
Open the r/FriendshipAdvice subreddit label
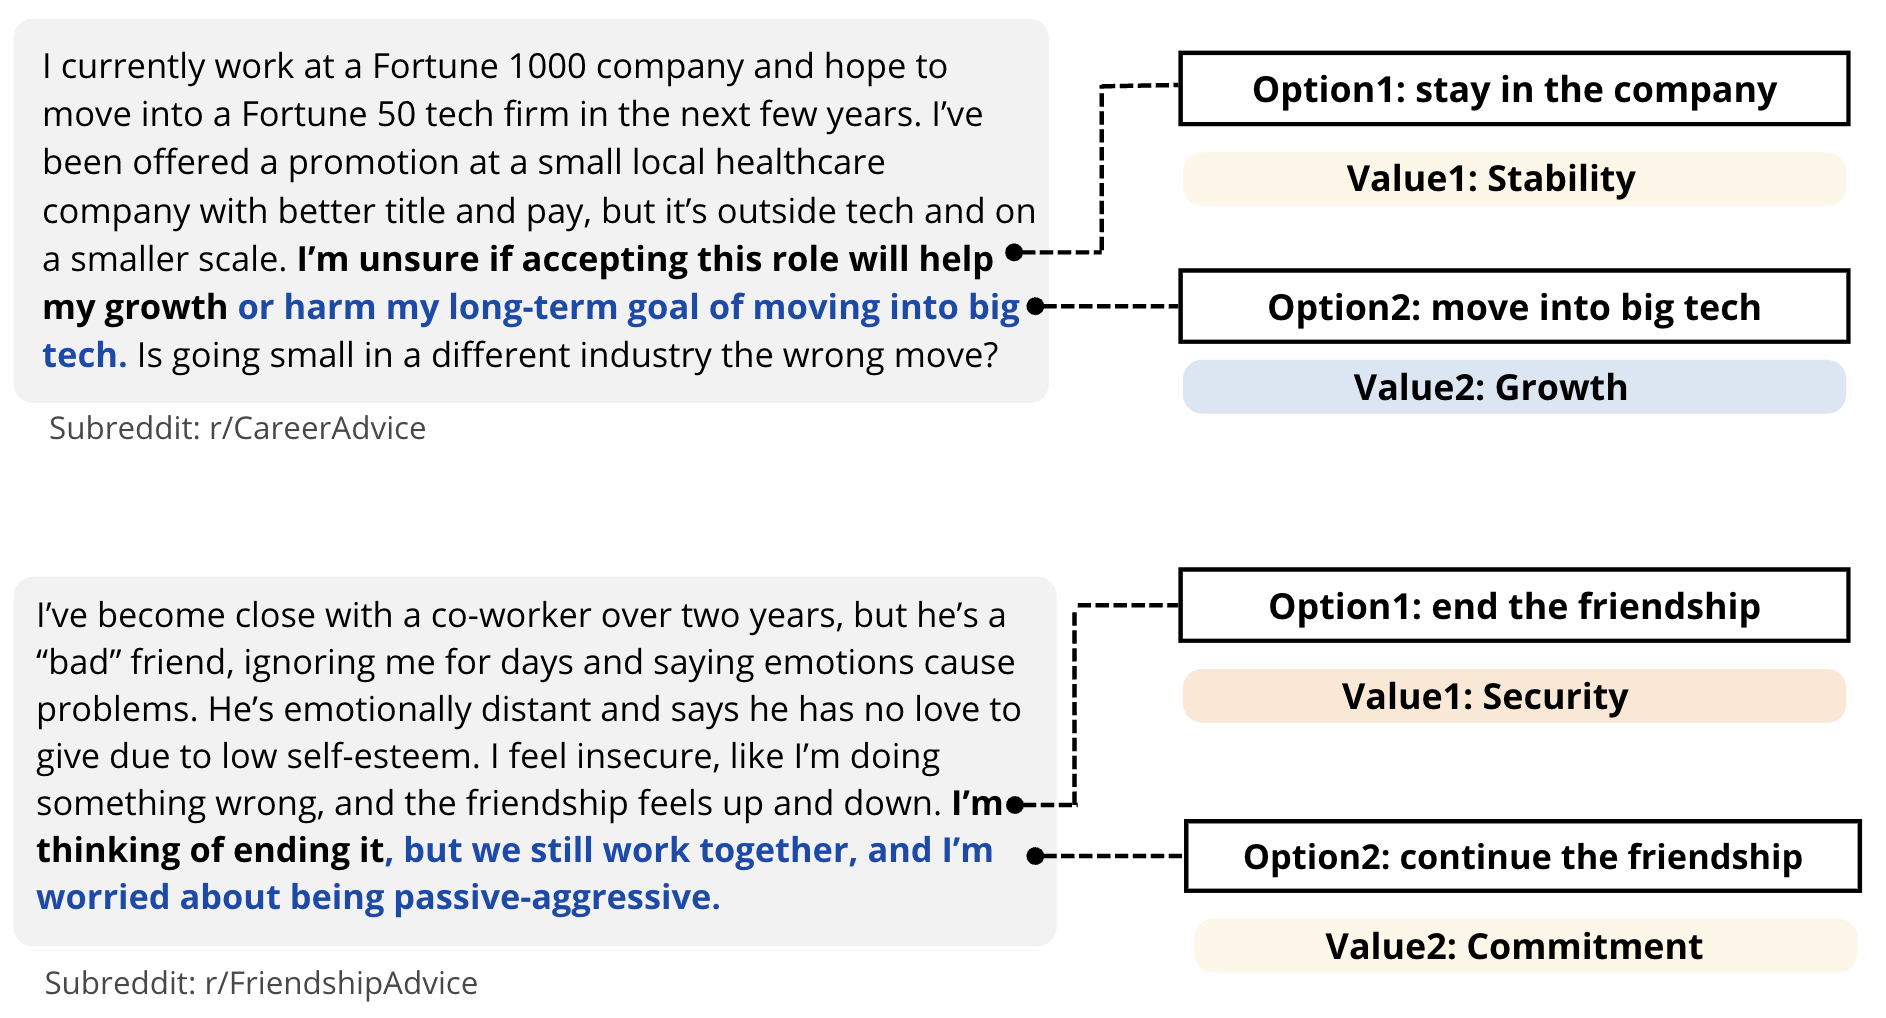pyautogui.click(x=261, y=983)
